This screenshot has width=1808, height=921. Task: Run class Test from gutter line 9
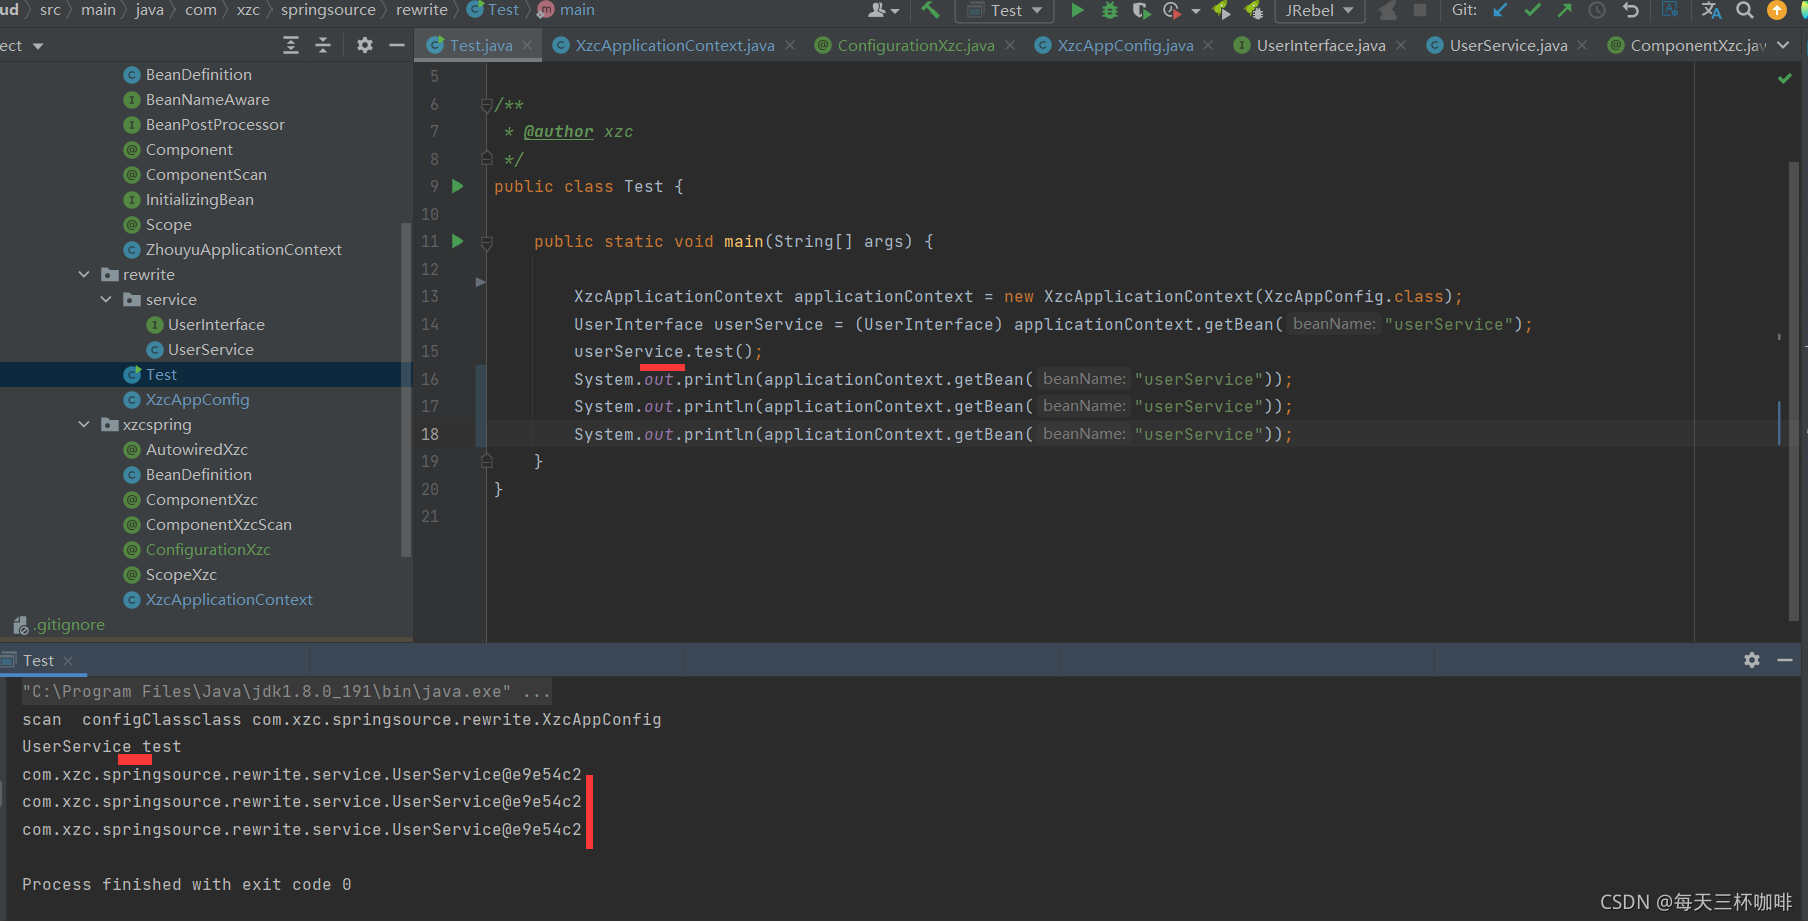tap(458, 186)
